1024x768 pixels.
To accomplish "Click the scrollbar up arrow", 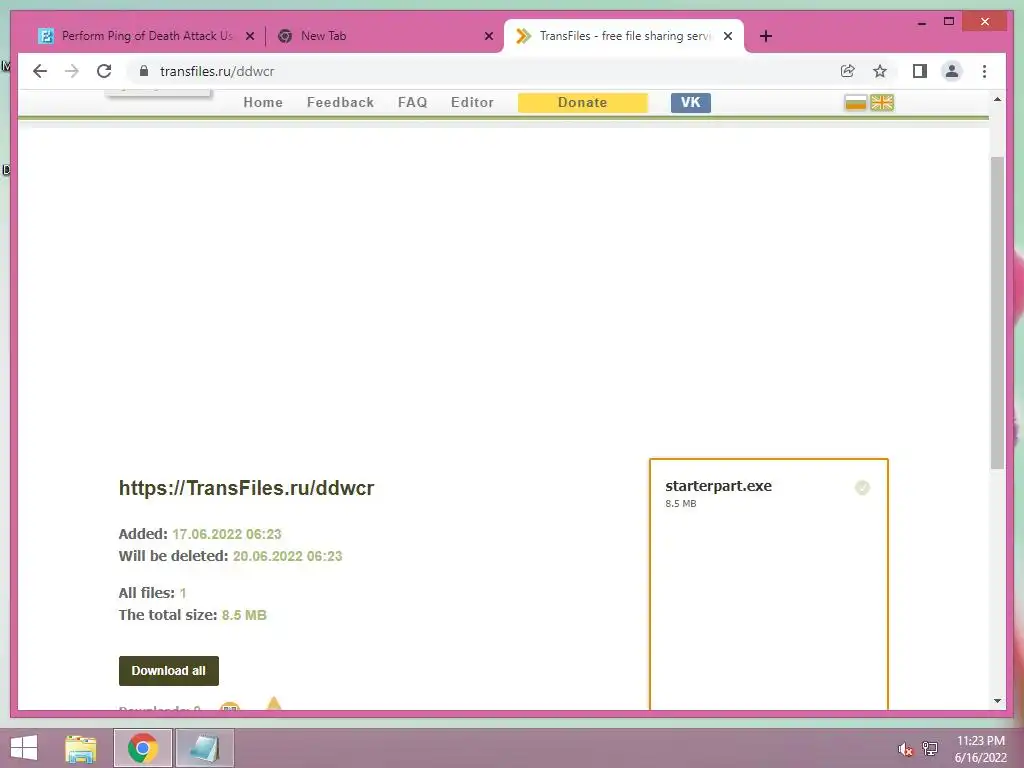I will [997, 99].
